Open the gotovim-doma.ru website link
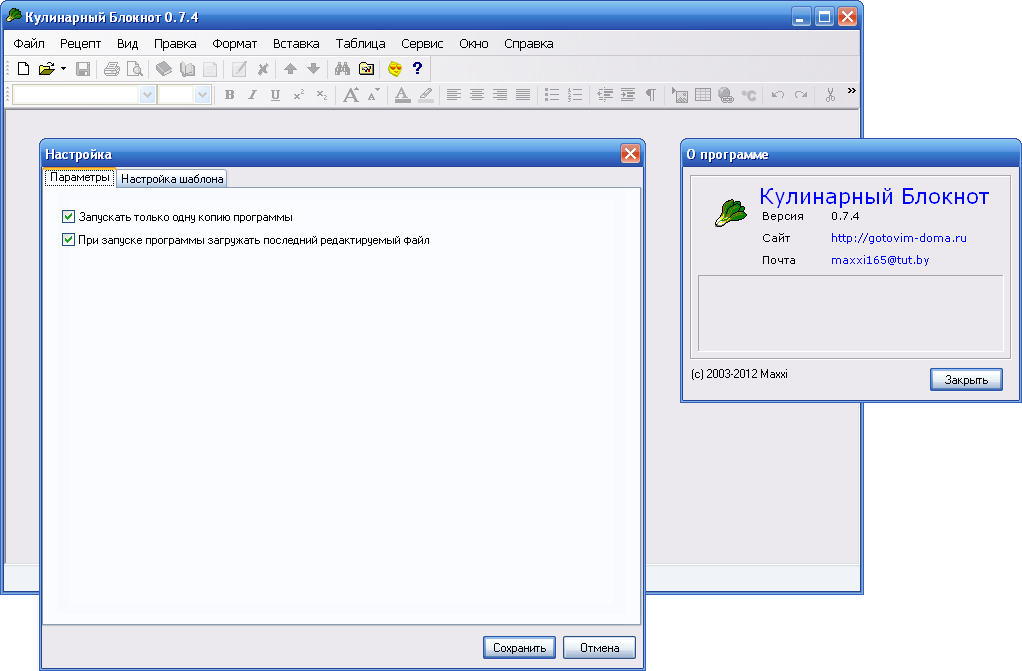This screenshot has width=1022, height=671. tap(898, 238)
